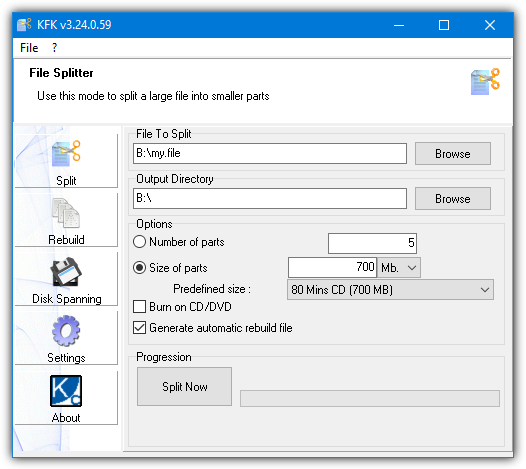Select the Number of parts radio button
Viewport: 526px width, 469px height.
[140, 242]
